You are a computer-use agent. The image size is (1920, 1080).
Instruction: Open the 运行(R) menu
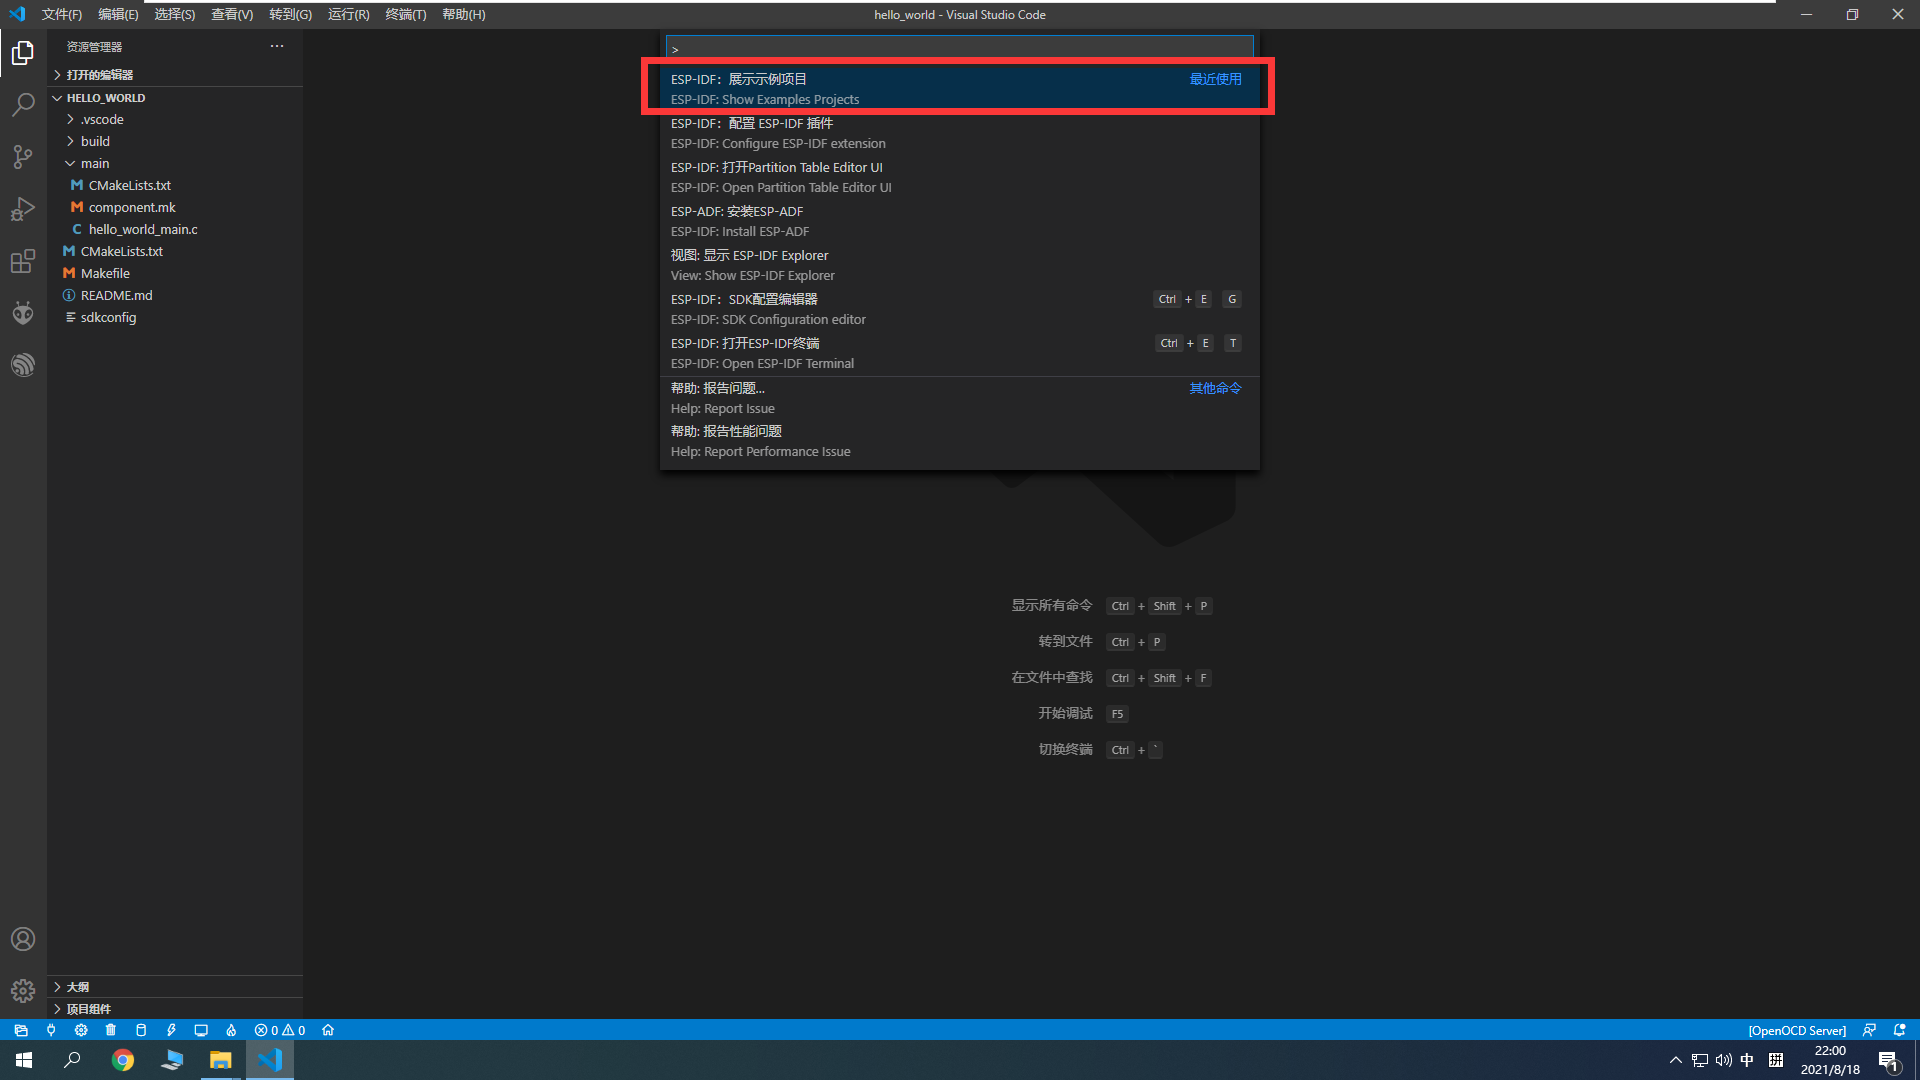(x=347, y=14)
